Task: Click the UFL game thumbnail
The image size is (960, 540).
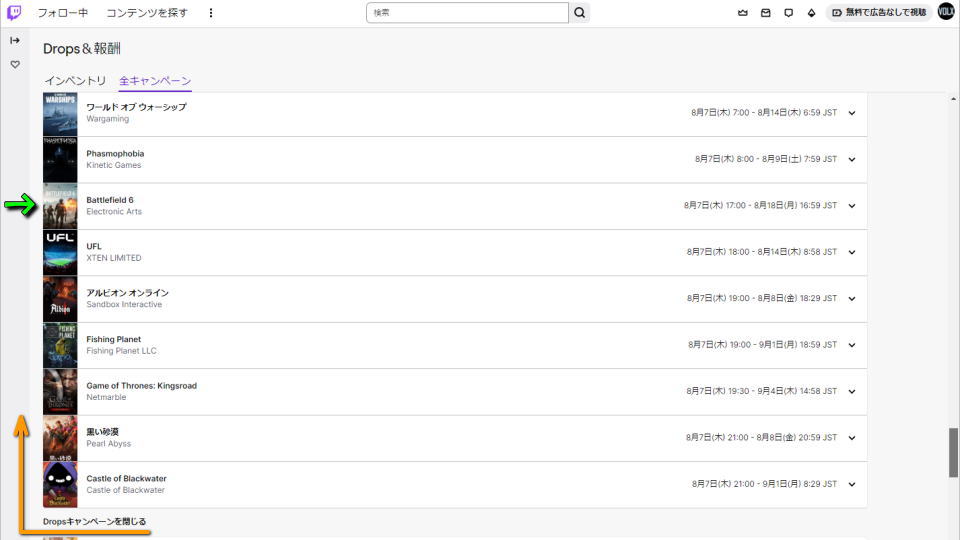Action: tap(60, 252)
